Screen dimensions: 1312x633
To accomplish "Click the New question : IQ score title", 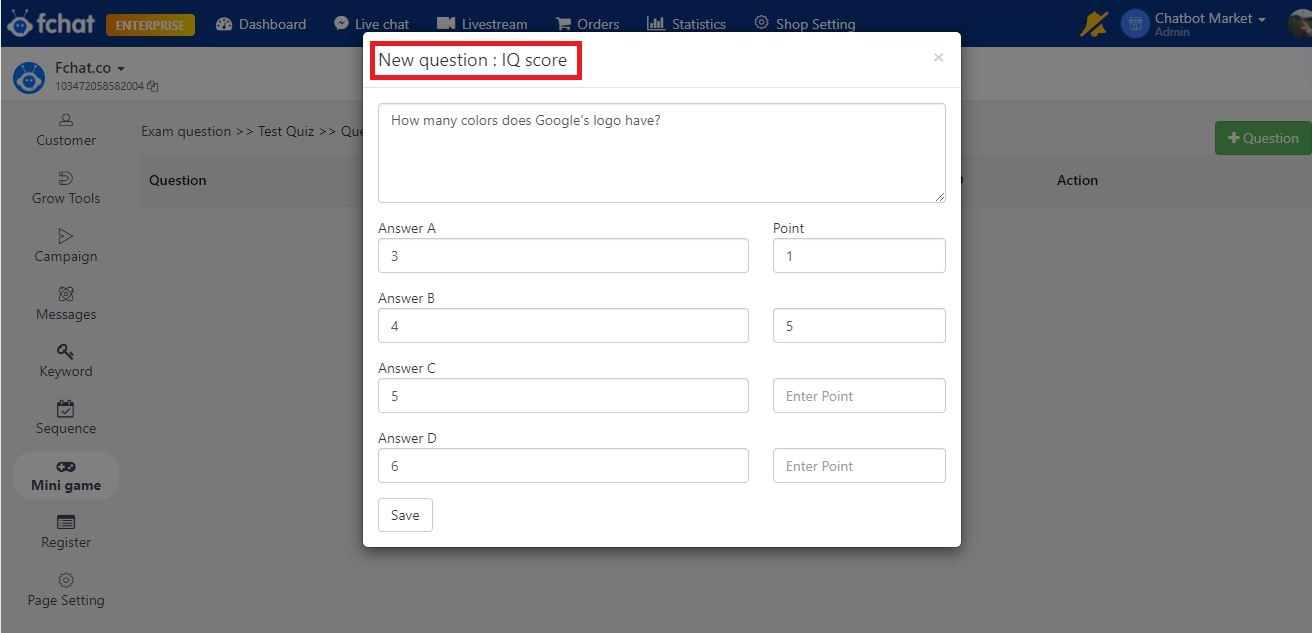I will coord(473,60).
